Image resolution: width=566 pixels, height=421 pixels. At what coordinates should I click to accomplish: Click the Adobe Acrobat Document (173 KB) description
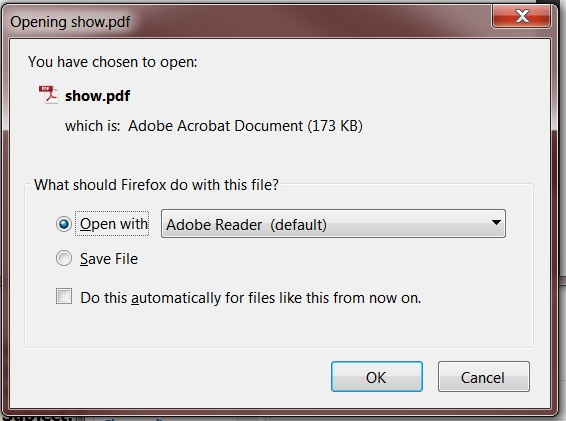pos(245,126)
